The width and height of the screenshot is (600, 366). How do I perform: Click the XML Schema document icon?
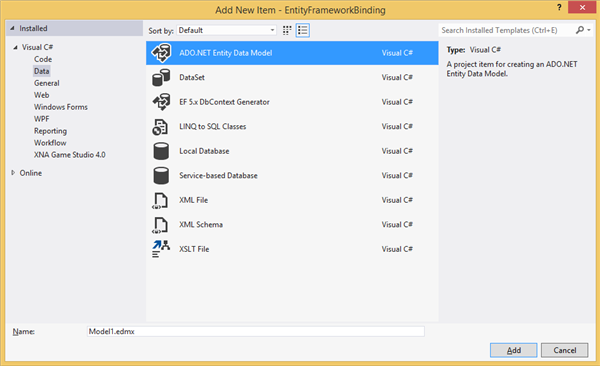click(160, 225)
